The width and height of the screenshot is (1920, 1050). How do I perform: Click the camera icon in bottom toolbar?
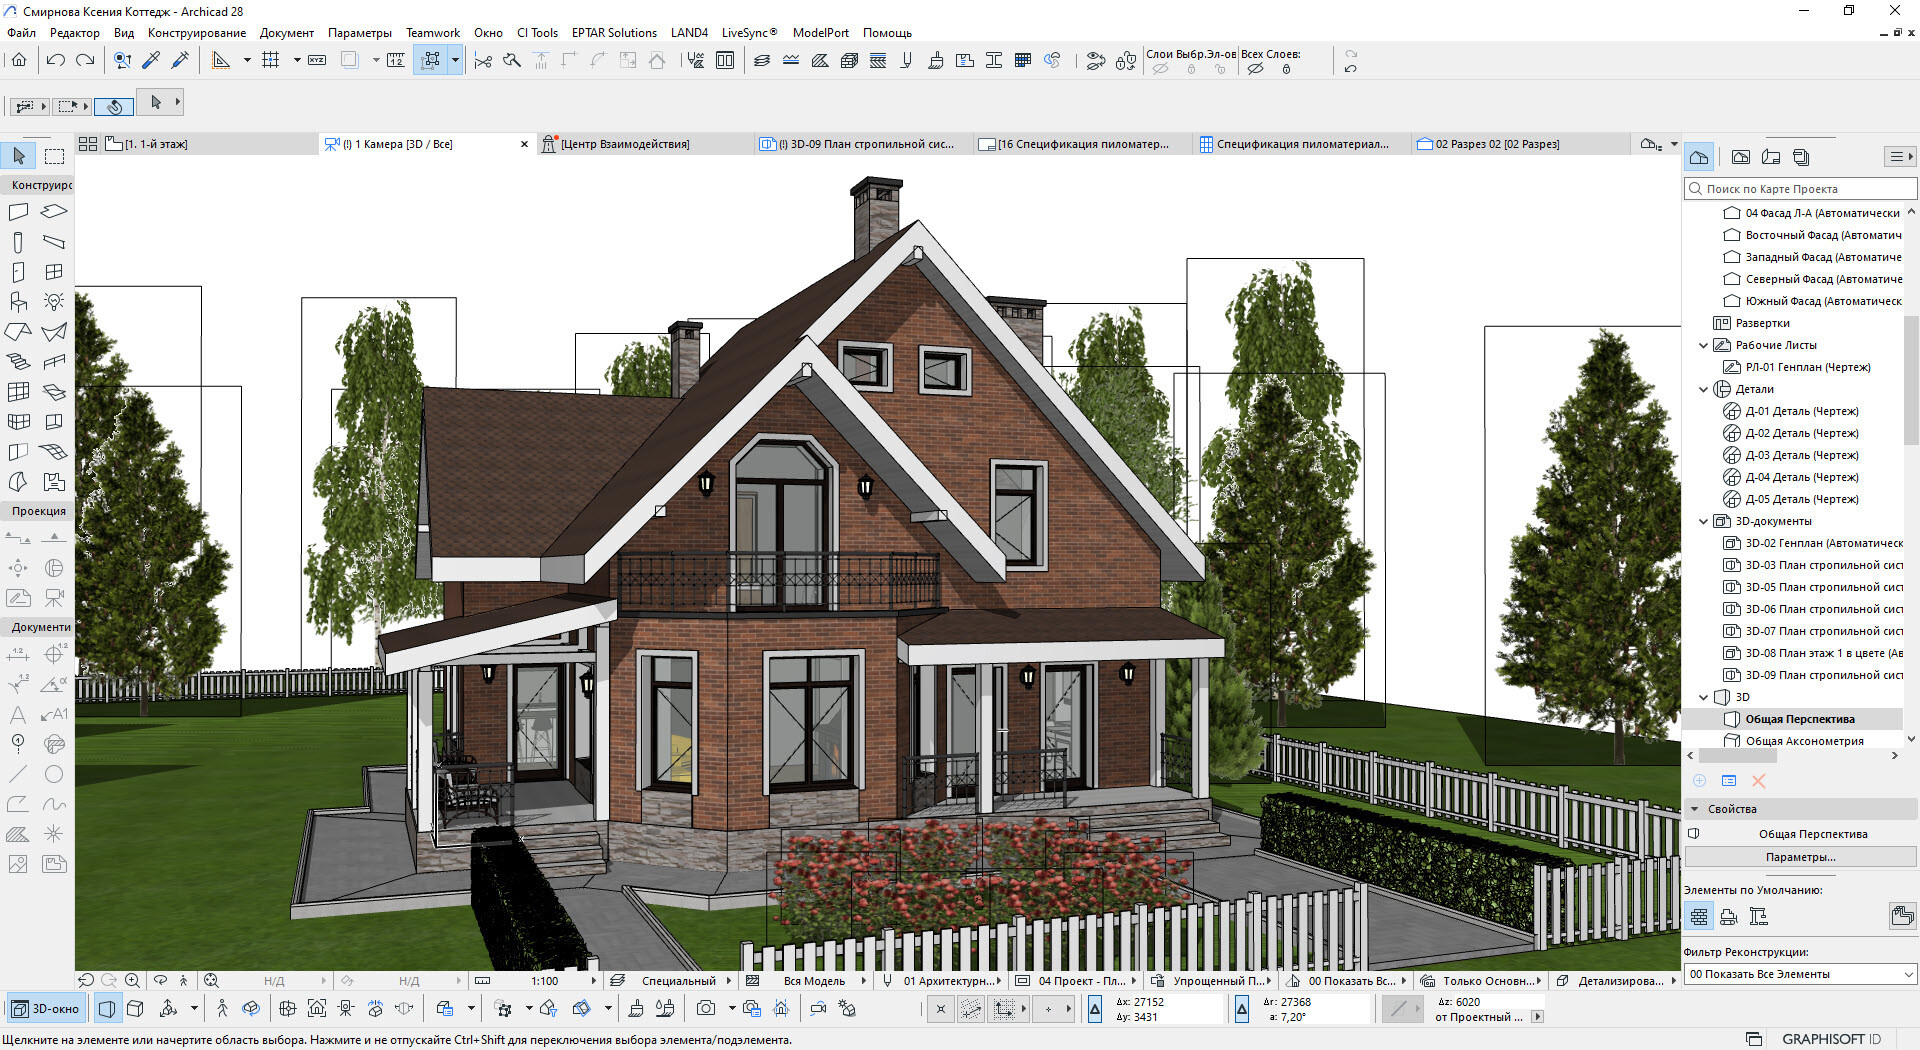(x=706, y=1008)
